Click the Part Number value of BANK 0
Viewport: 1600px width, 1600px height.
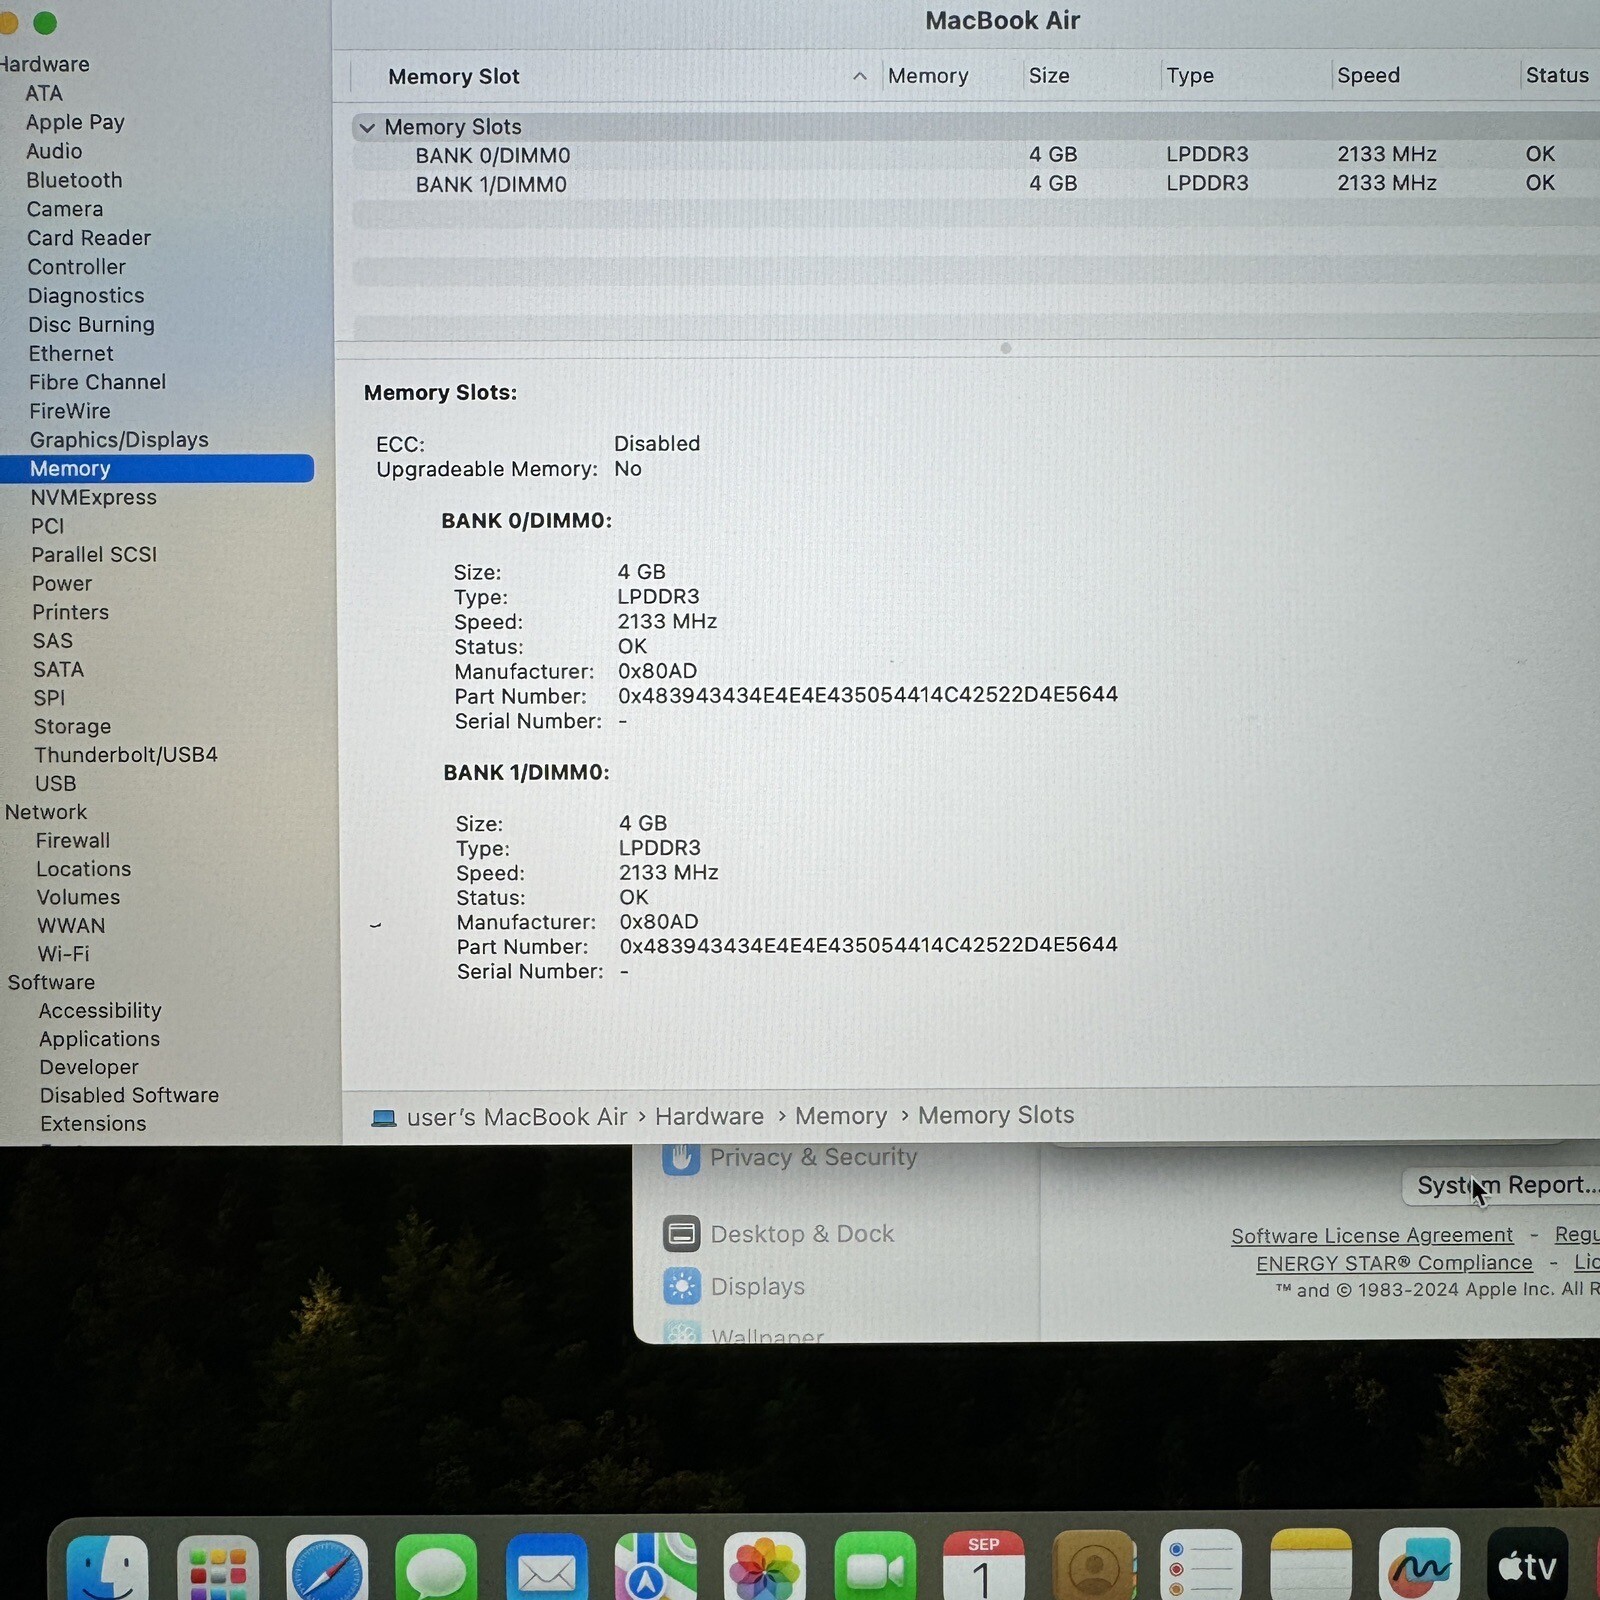(867, 695)
